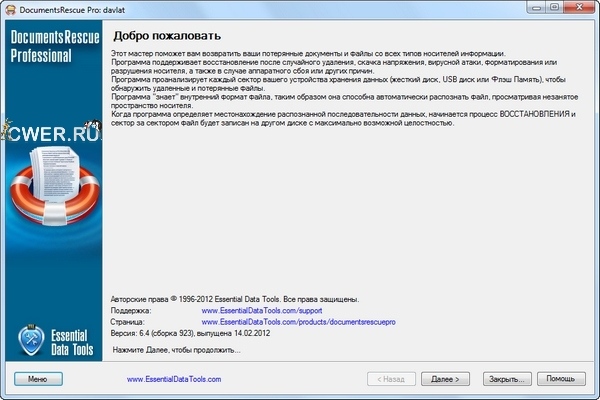Image resolution: width=600 pixels, height=400 pixels.
Task: Open the products/documentsrescuepro page link
Action: (x=299, y=323)
